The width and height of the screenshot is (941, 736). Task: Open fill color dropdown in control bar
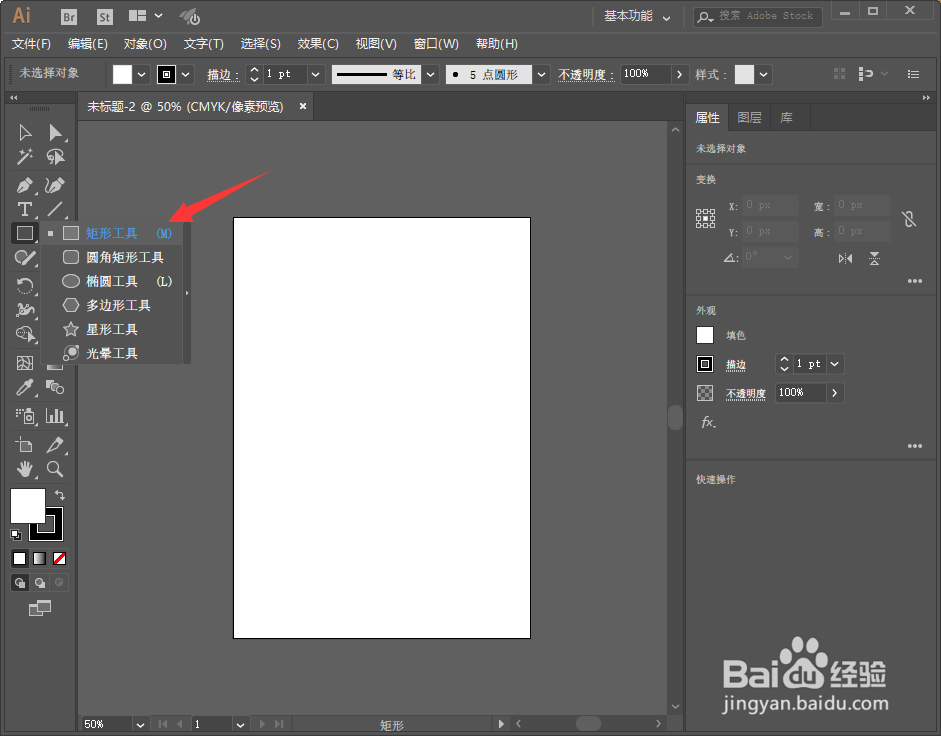click(x=141, y=74)
